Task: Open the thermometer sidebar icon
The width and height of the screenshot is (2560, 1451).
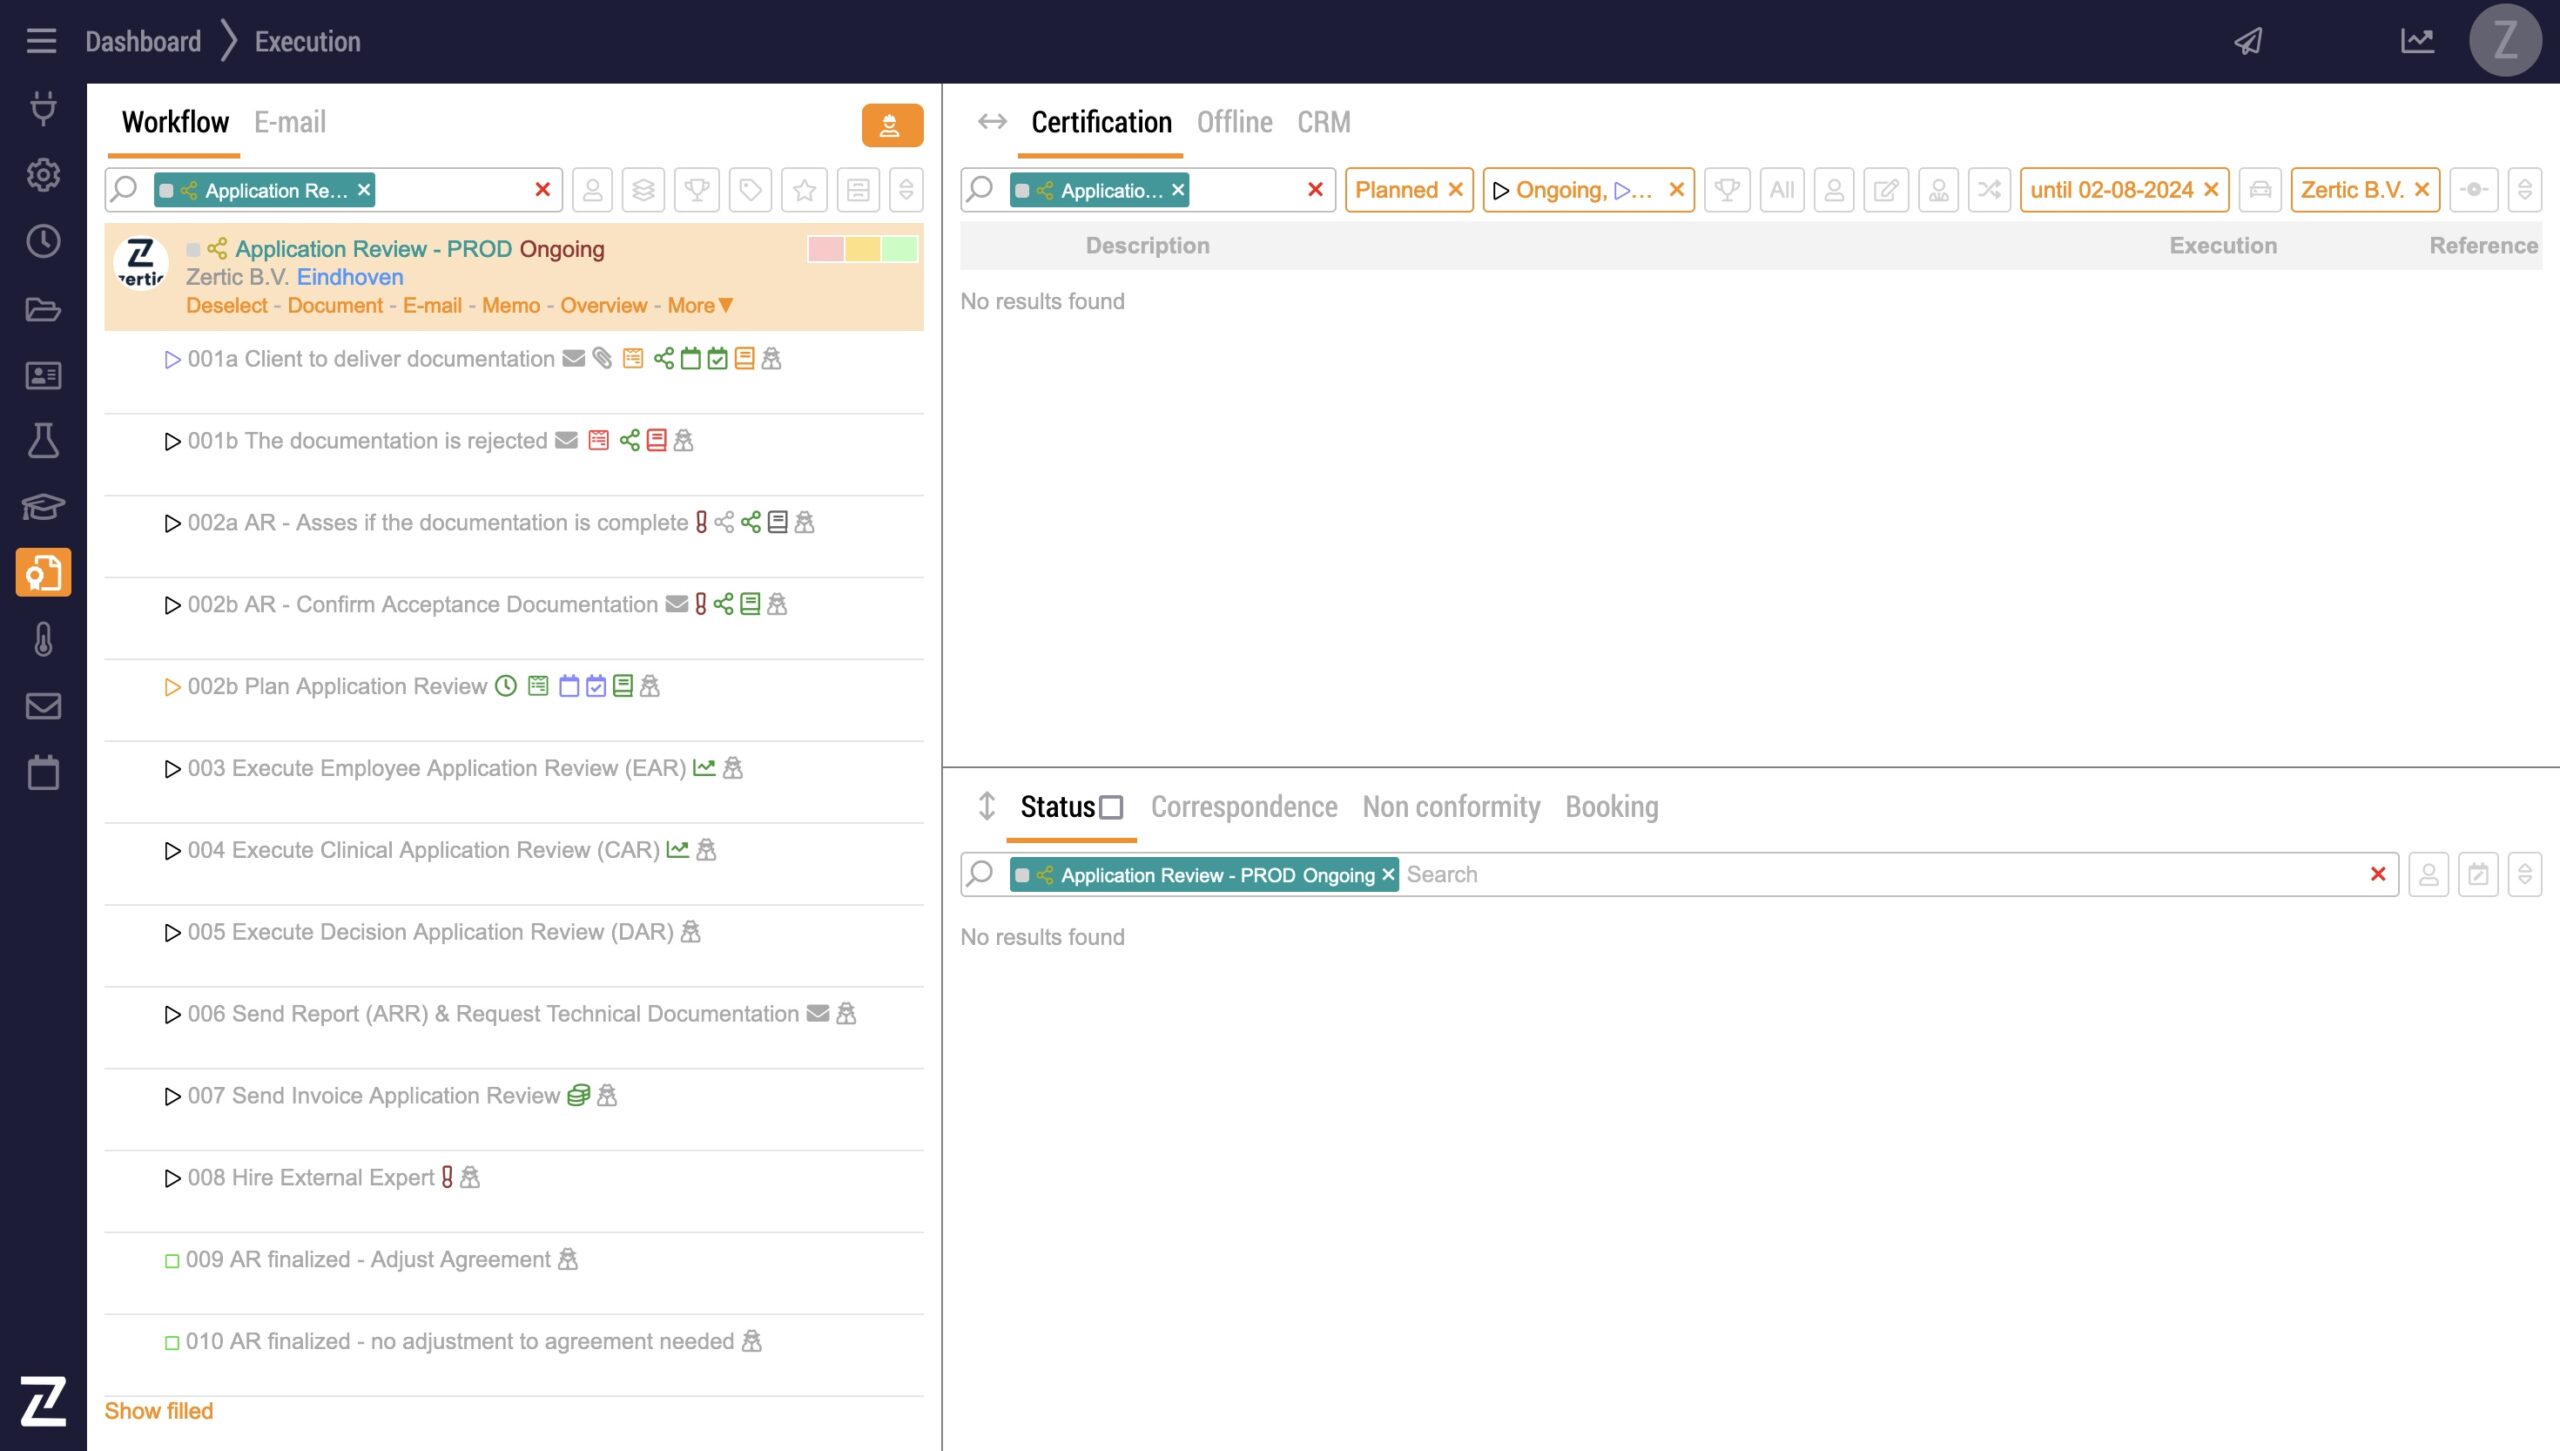Action: tap(43, 639)
